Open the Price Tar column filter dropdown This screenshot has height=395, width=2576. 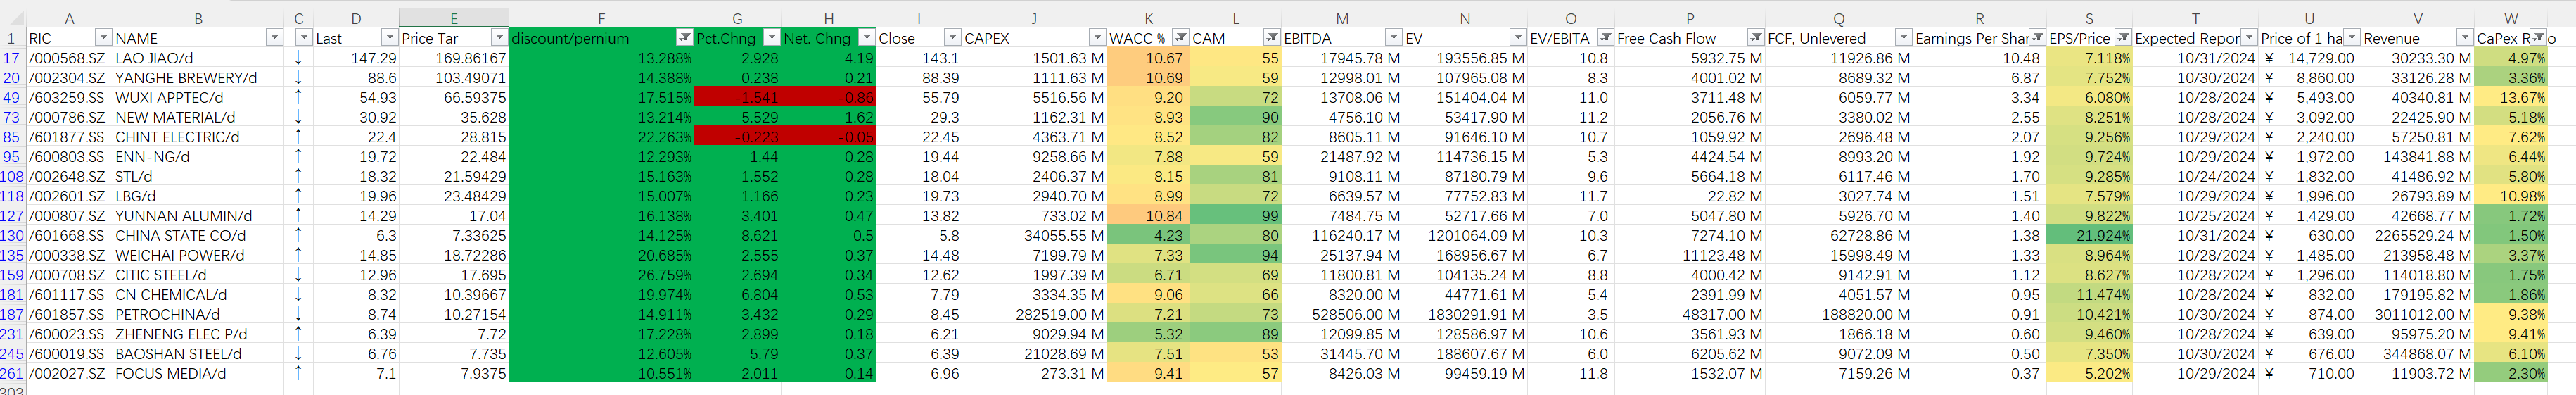499,38
